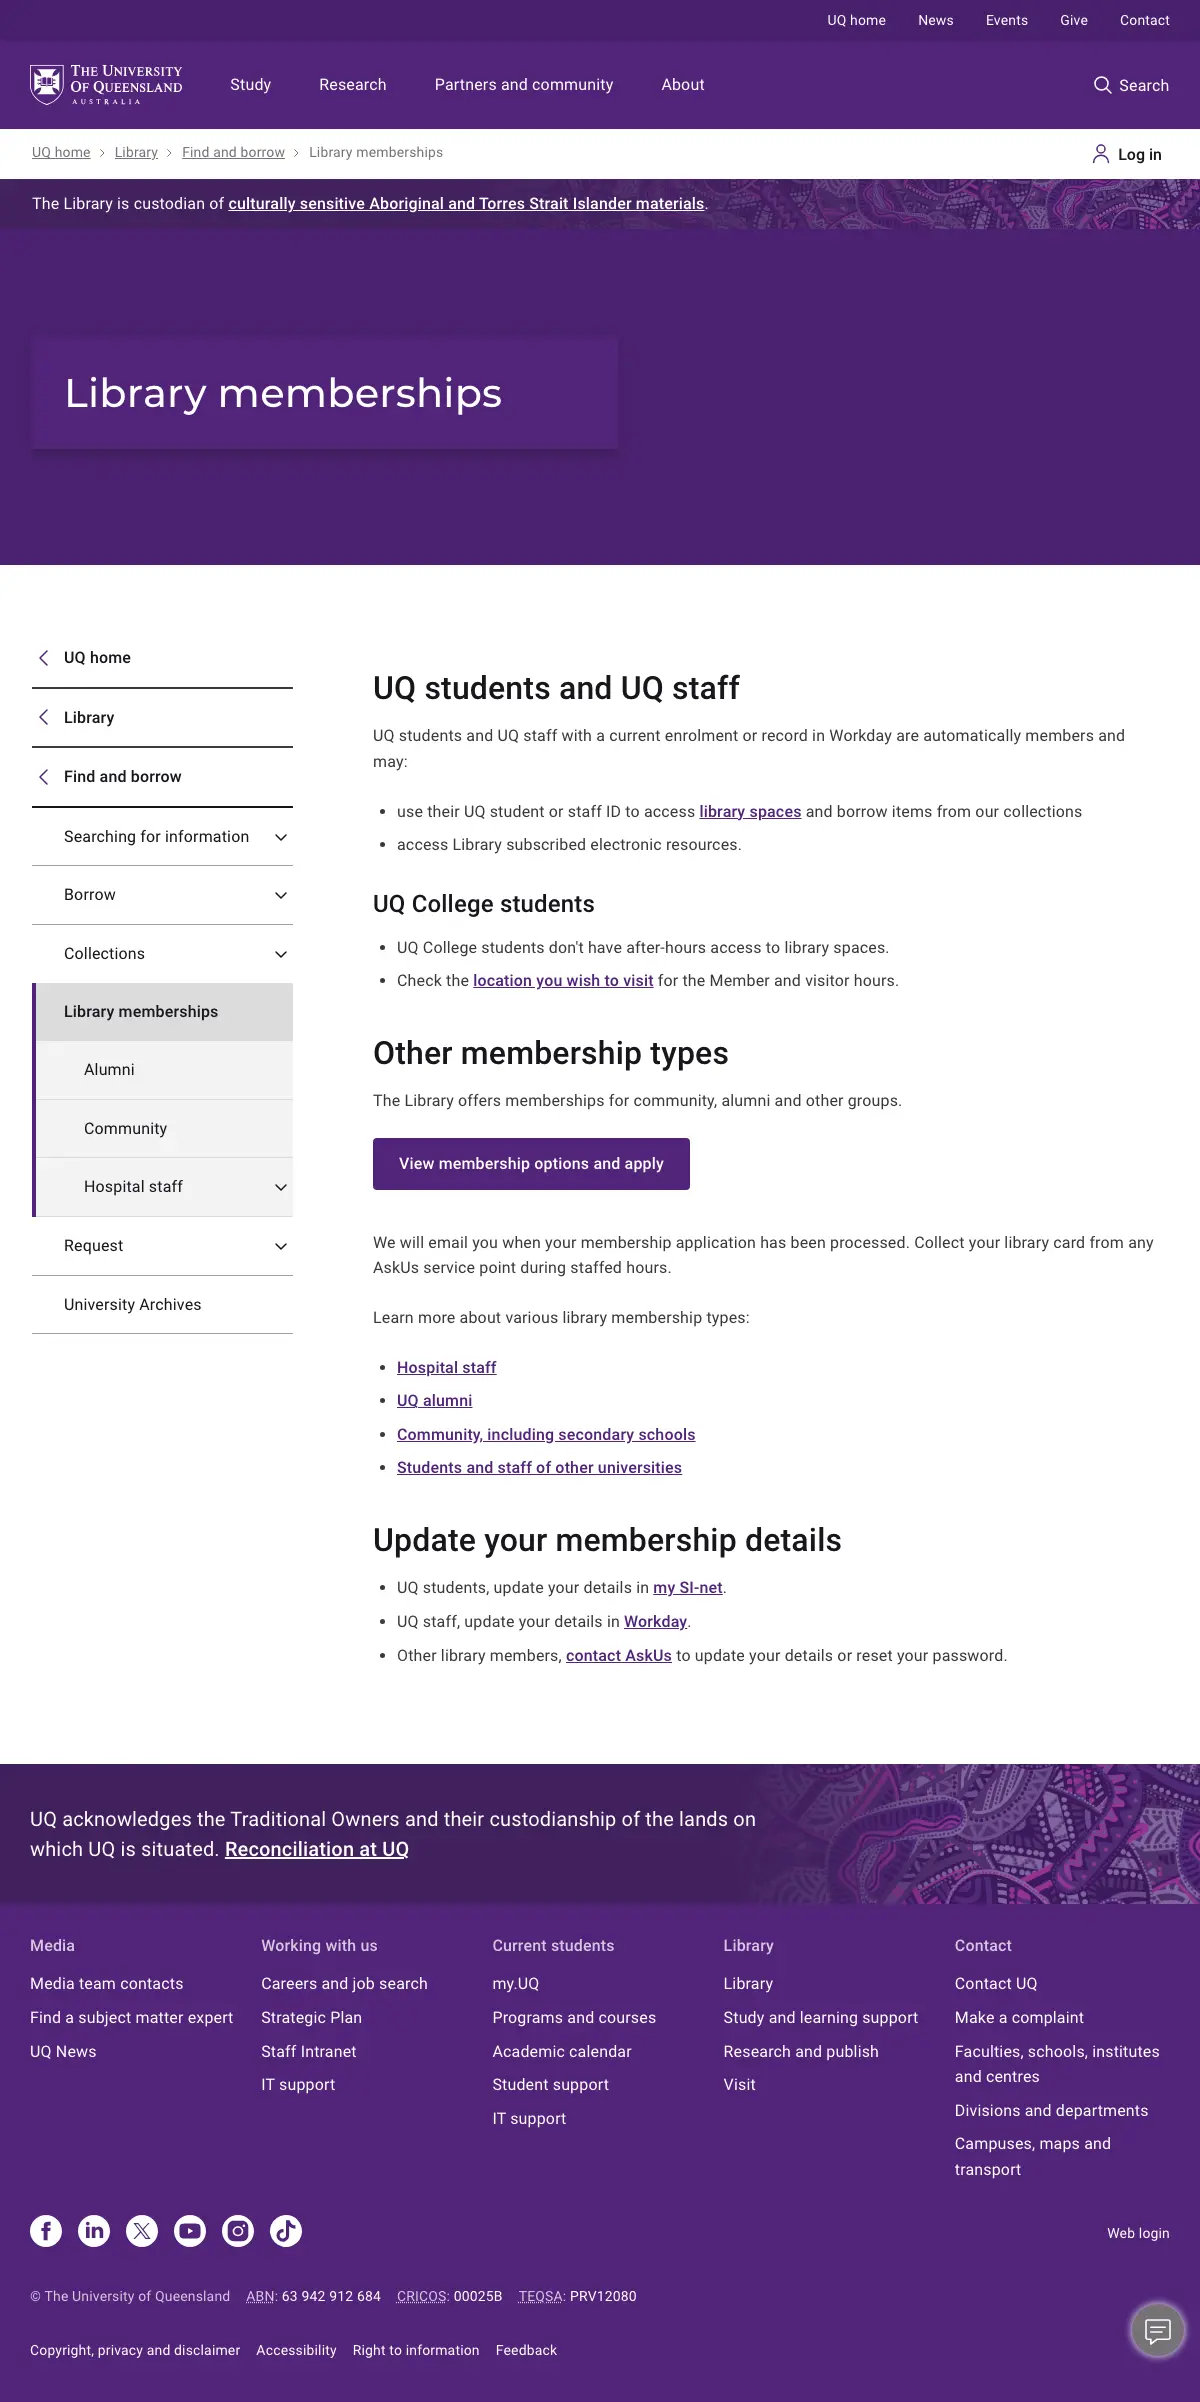The image size is (1200, 2402).
Task: Open the chat widget bubble
Action: (1157, 2331)
